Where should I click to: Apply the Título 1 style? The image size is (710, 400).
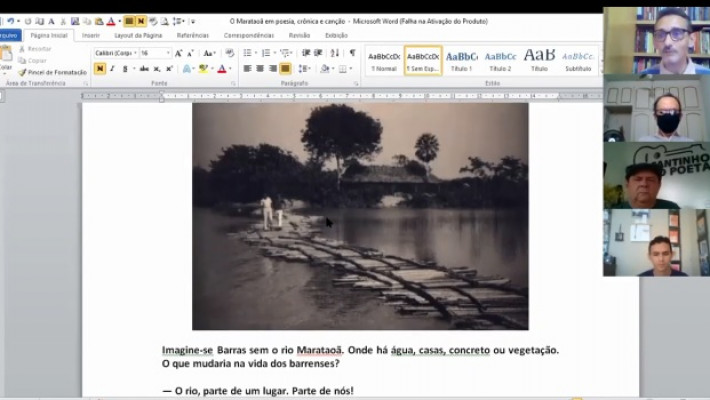coord(461,61)
